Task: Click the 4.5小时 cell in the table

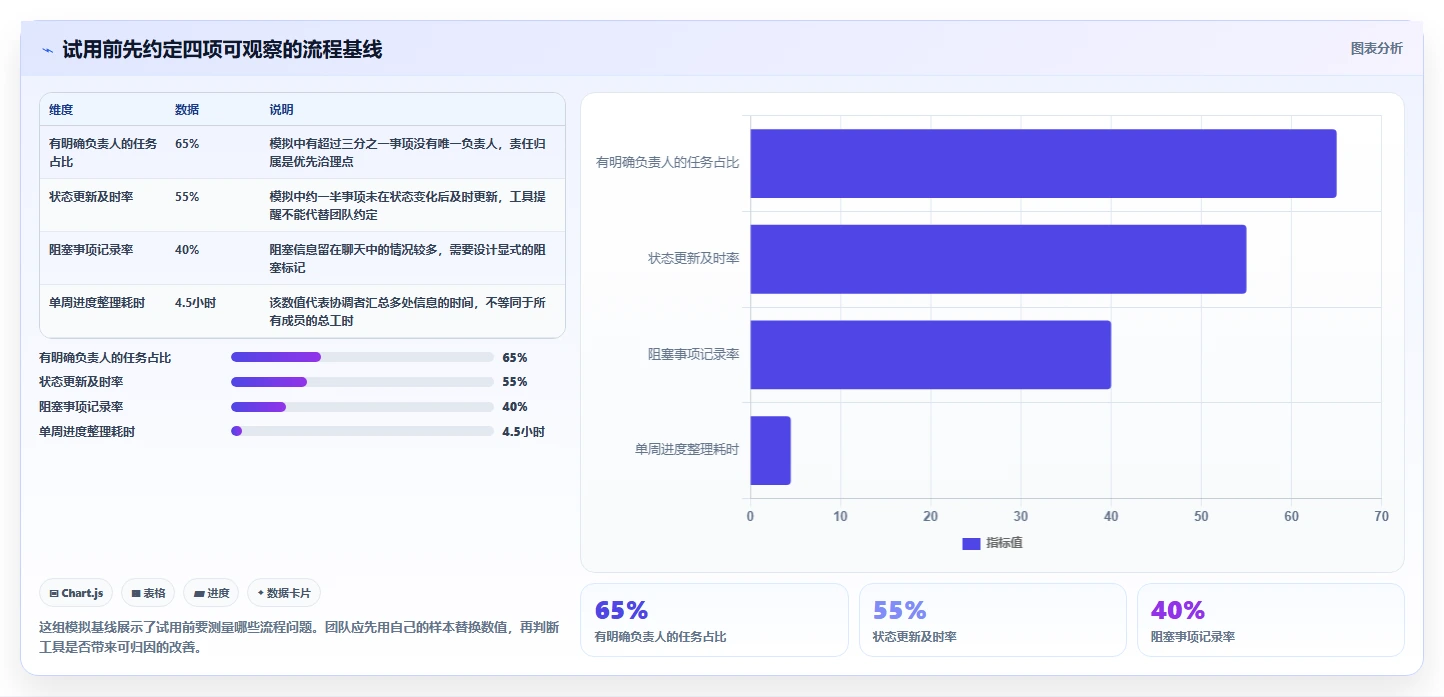Action: (x=196, y=303)
